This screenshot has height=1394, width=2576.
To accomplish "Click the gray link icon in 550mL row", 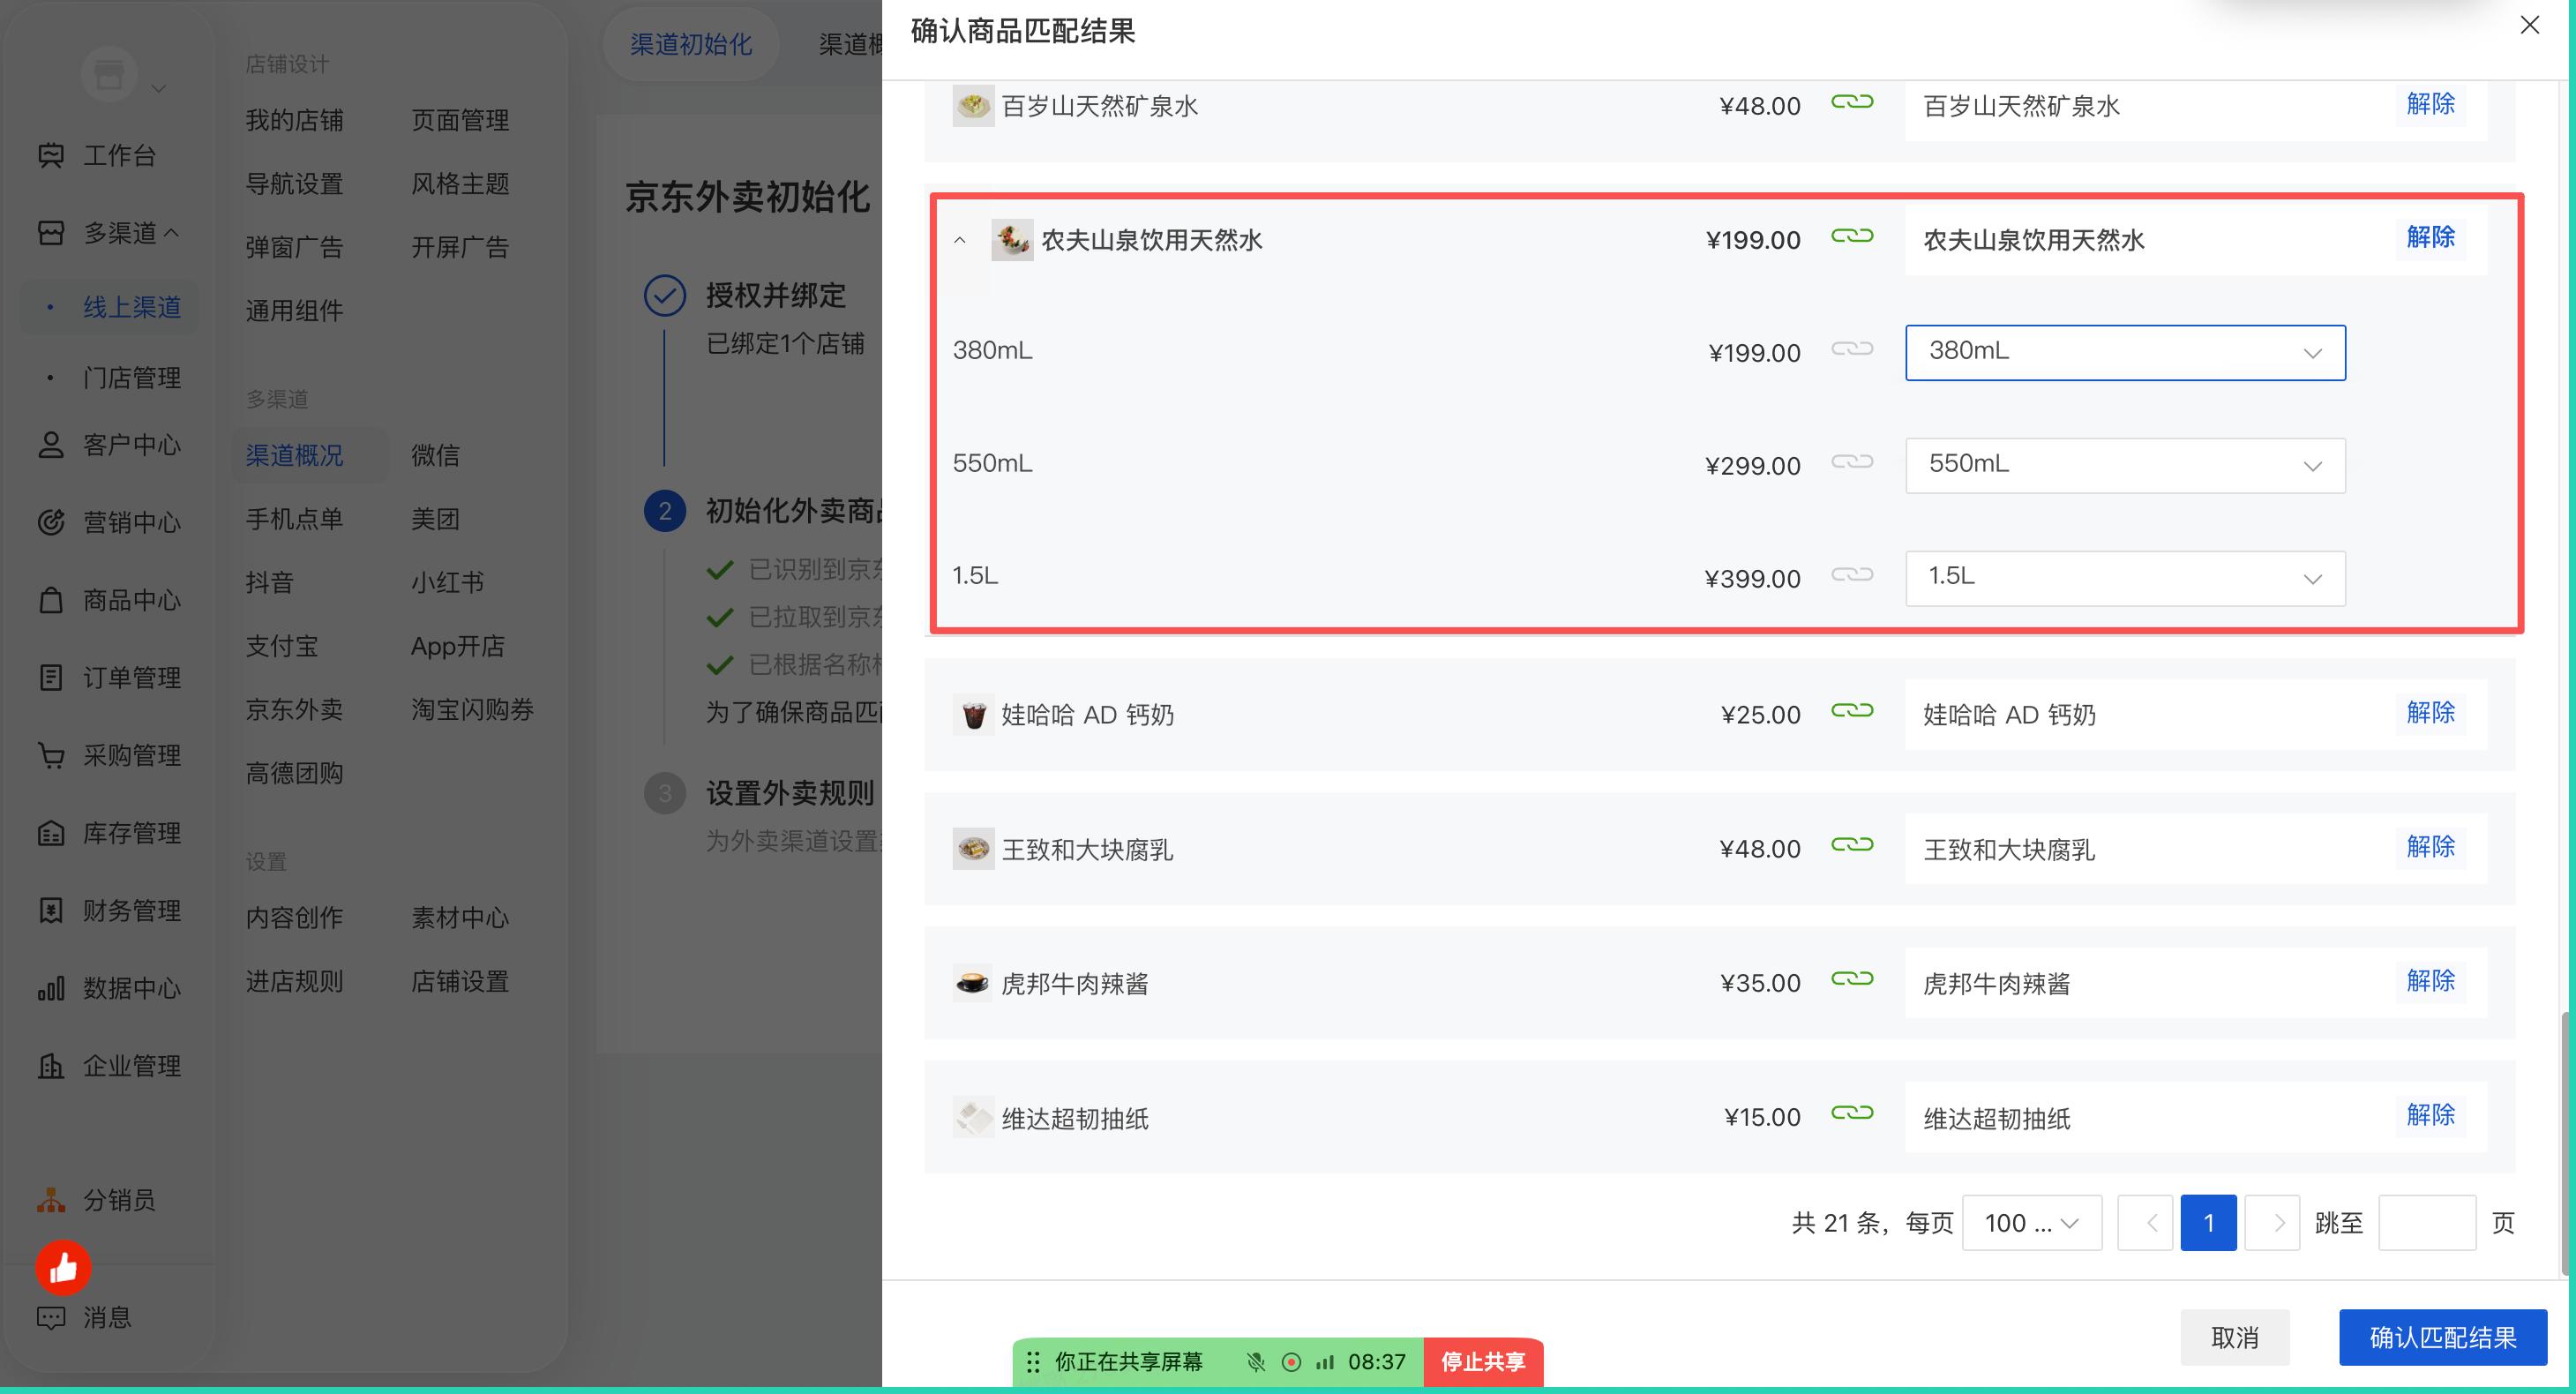I will coord(1852,462).
